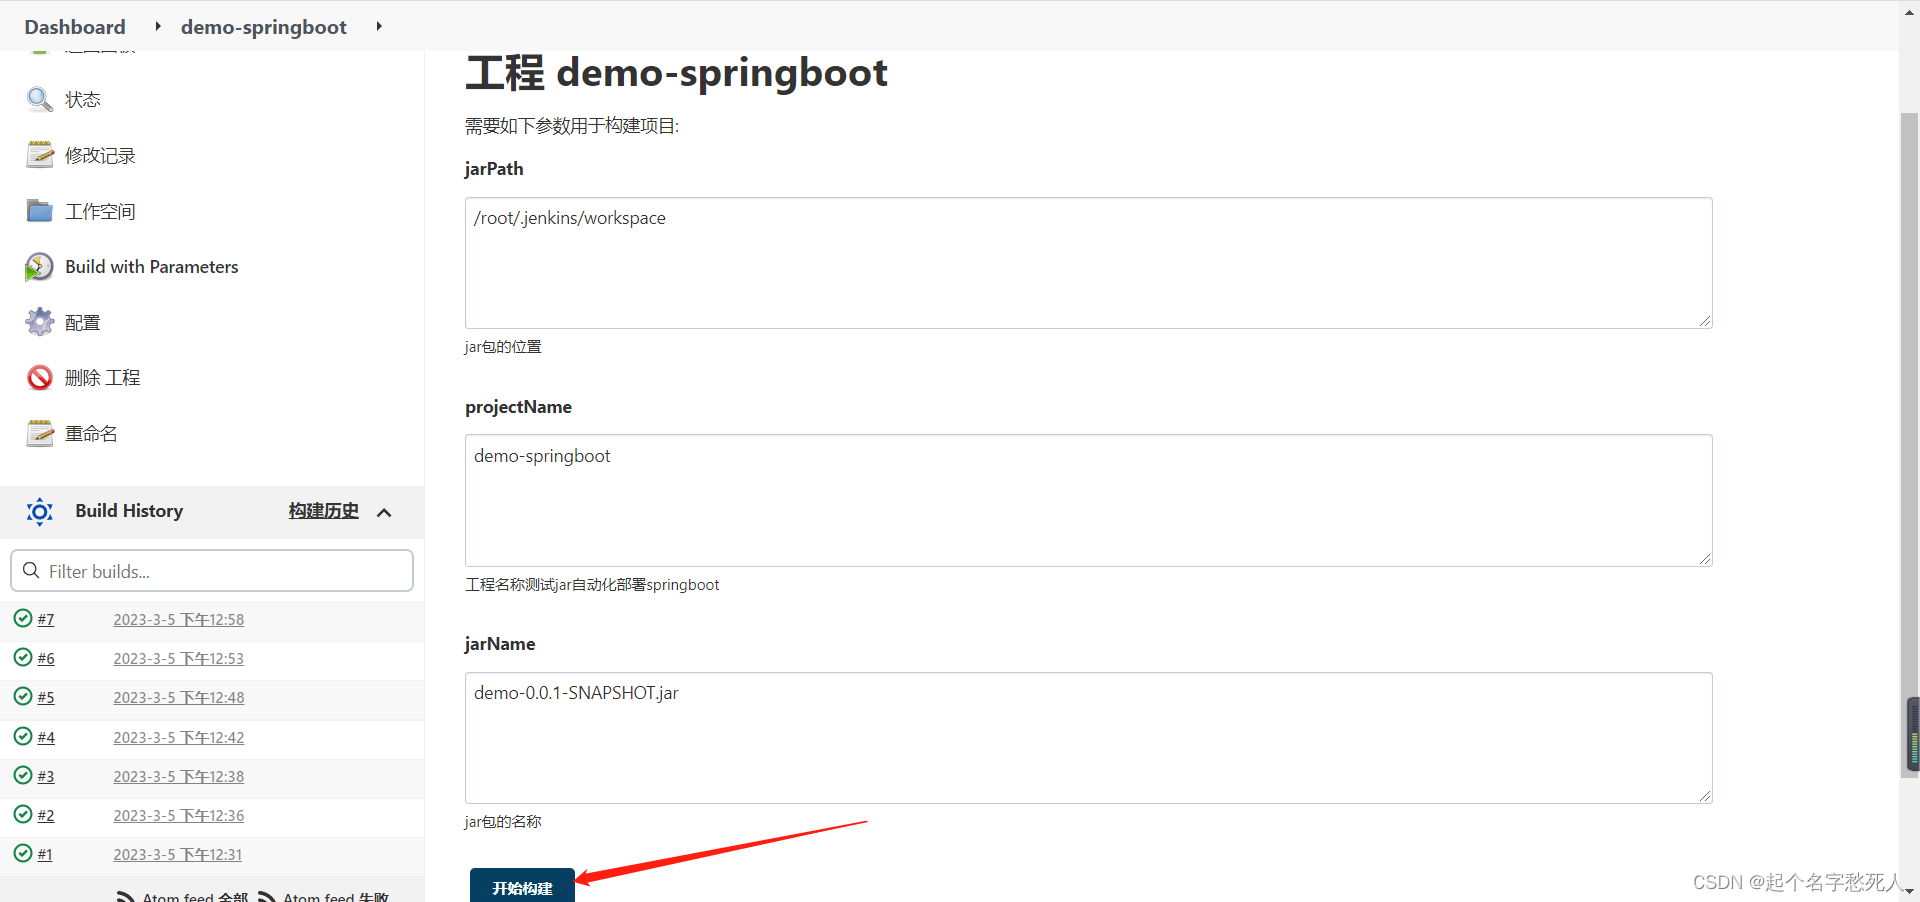The width and height of the screenshot is (1920, 902).
Task: Open build #7 link
Action: coord(46,619)
